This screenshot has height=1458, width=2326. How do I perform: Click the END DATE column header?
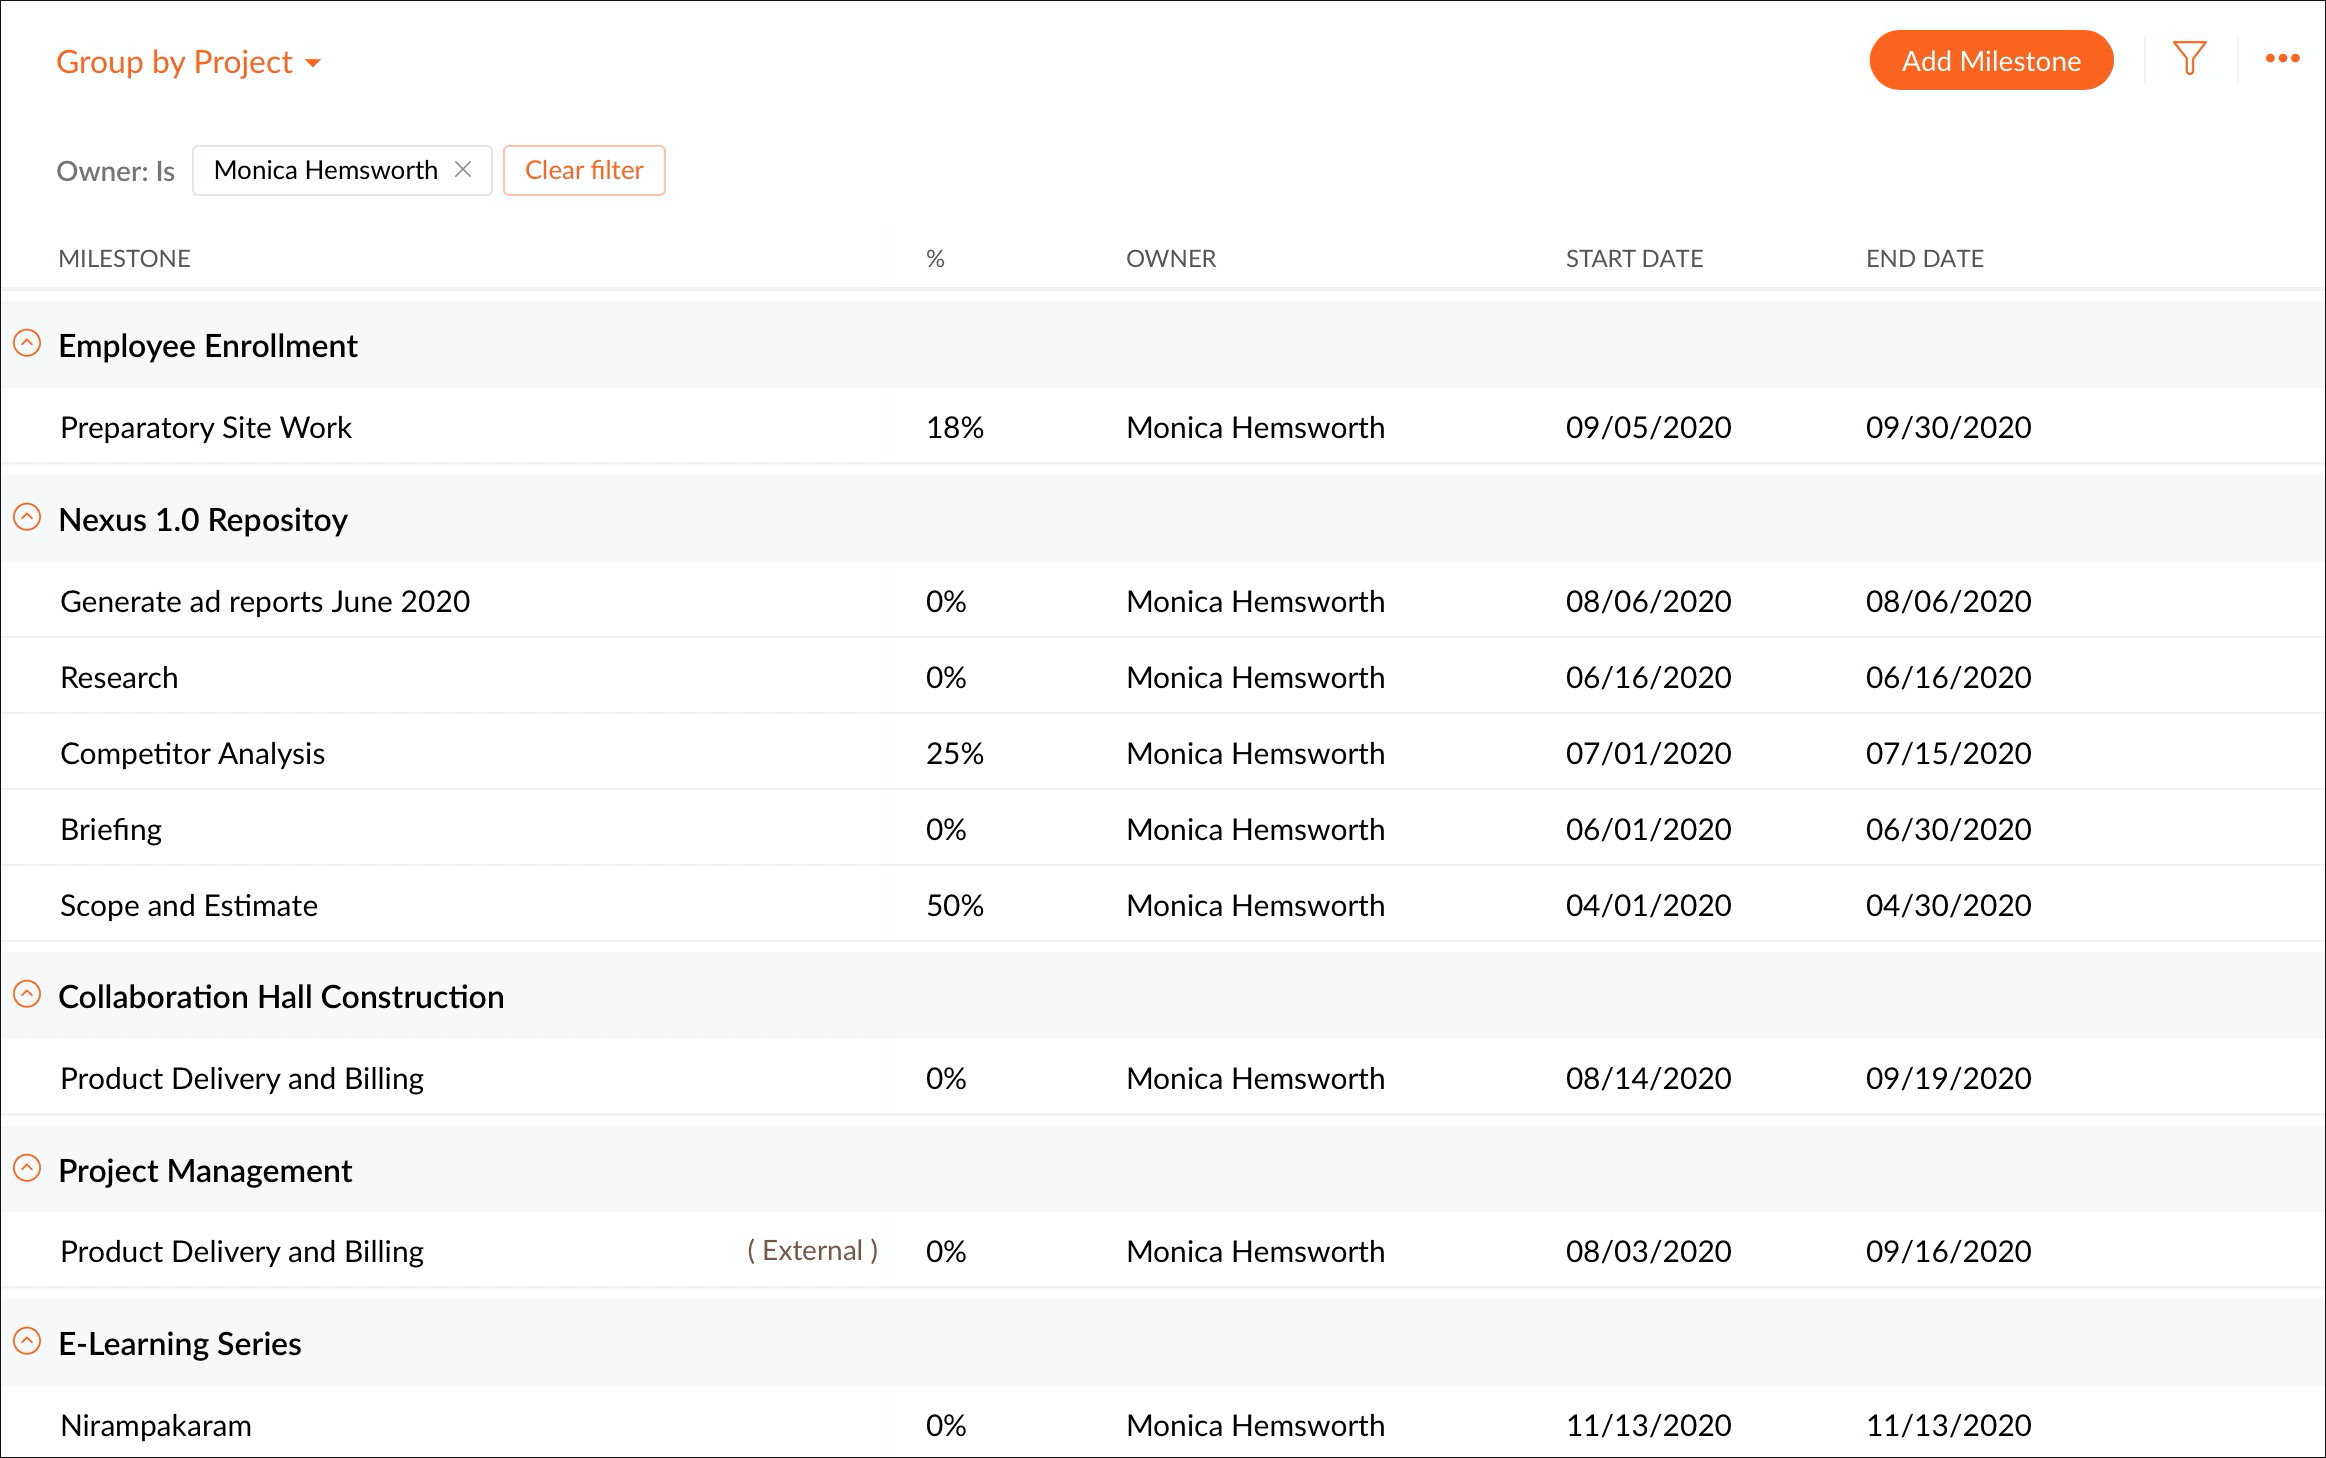click(1924, 259)
